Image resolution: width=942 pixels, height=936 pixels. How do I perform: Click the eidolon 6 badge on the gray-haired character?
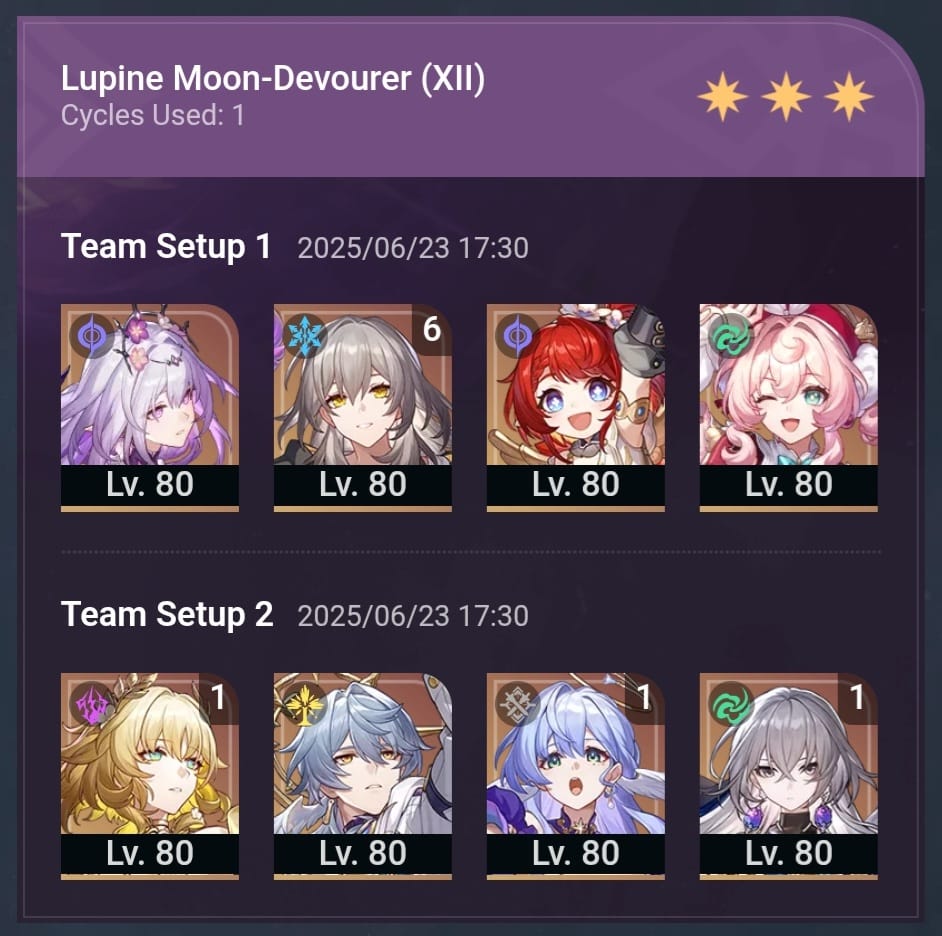click(432, 329)
